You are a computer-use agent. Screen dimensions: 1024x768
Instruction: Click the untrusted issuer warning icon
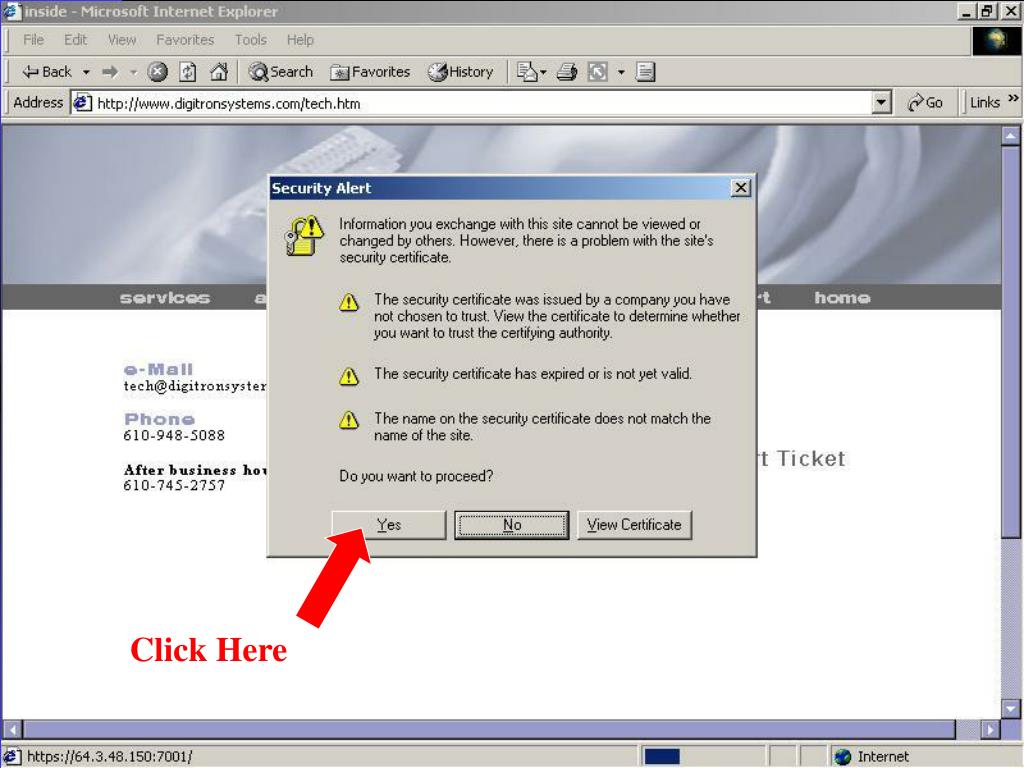point(349,302)
